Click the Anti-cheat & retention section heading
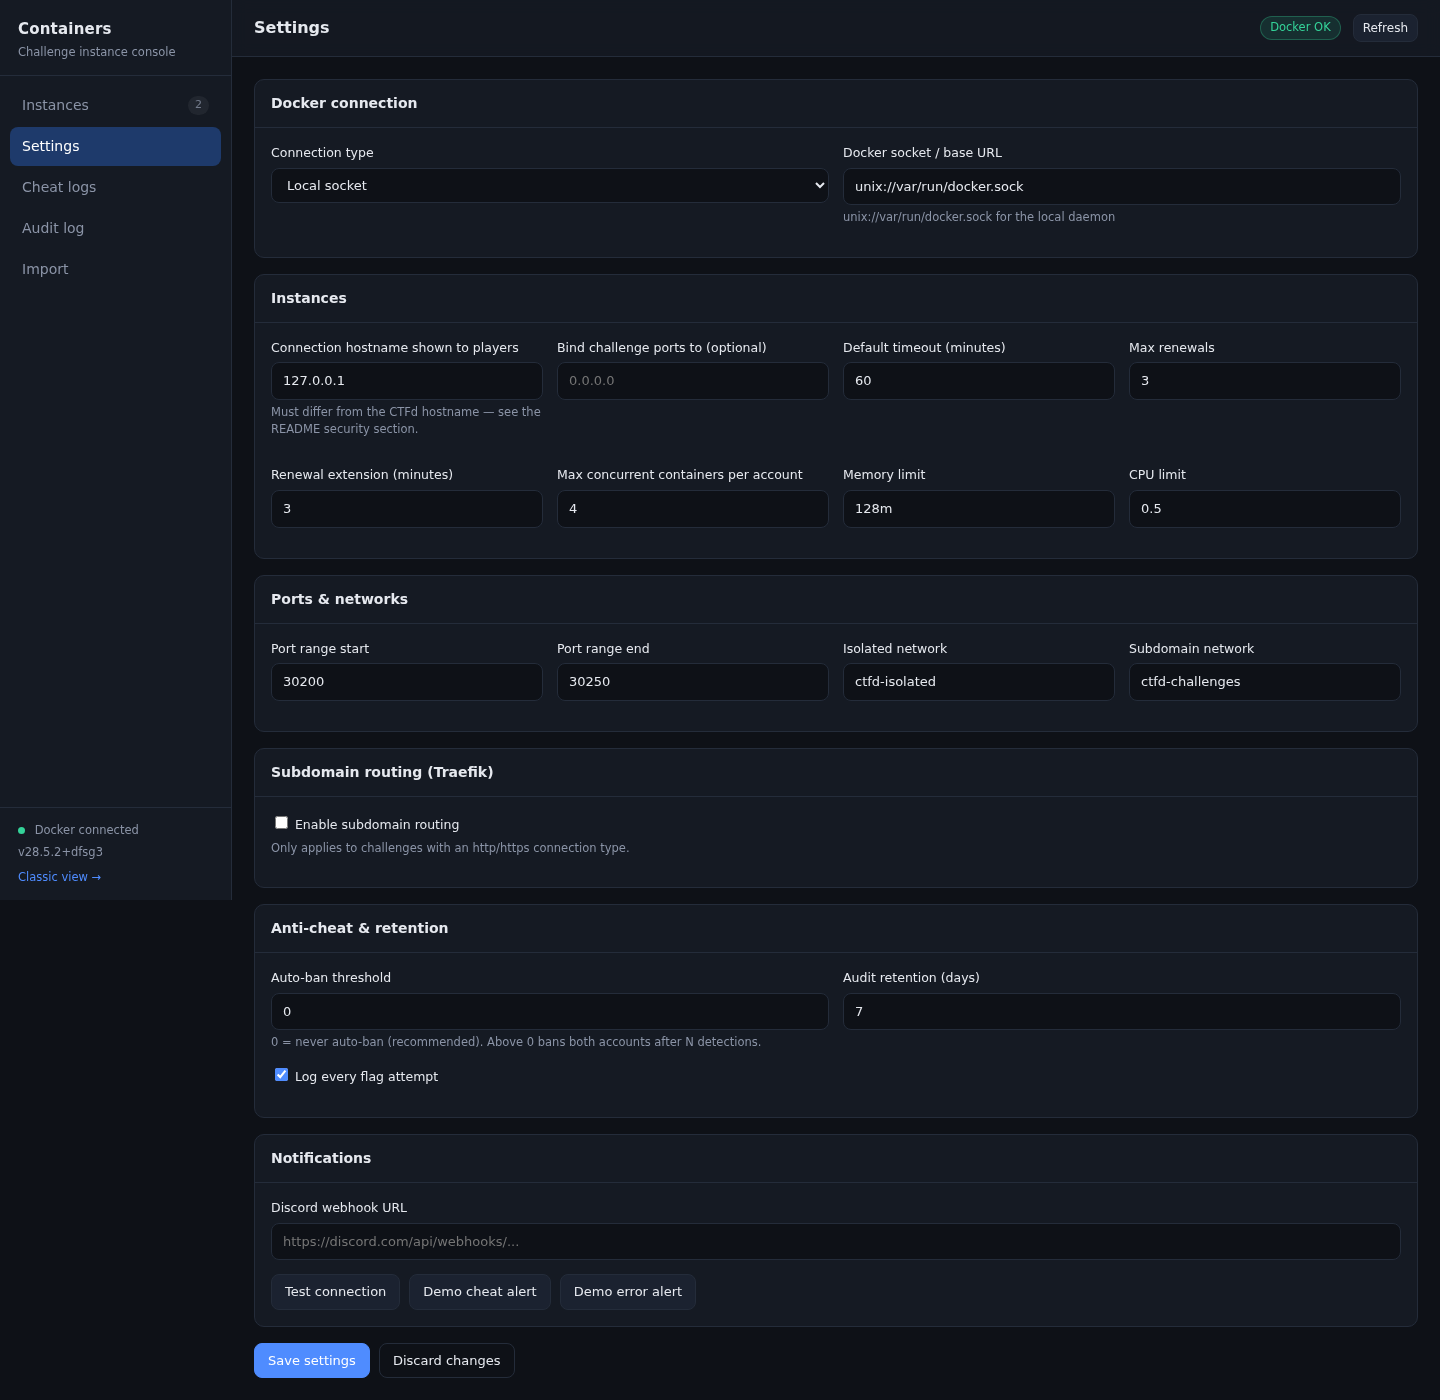Image resolution: width=1440 pixels, height=1400 pixels. point(360,928)
